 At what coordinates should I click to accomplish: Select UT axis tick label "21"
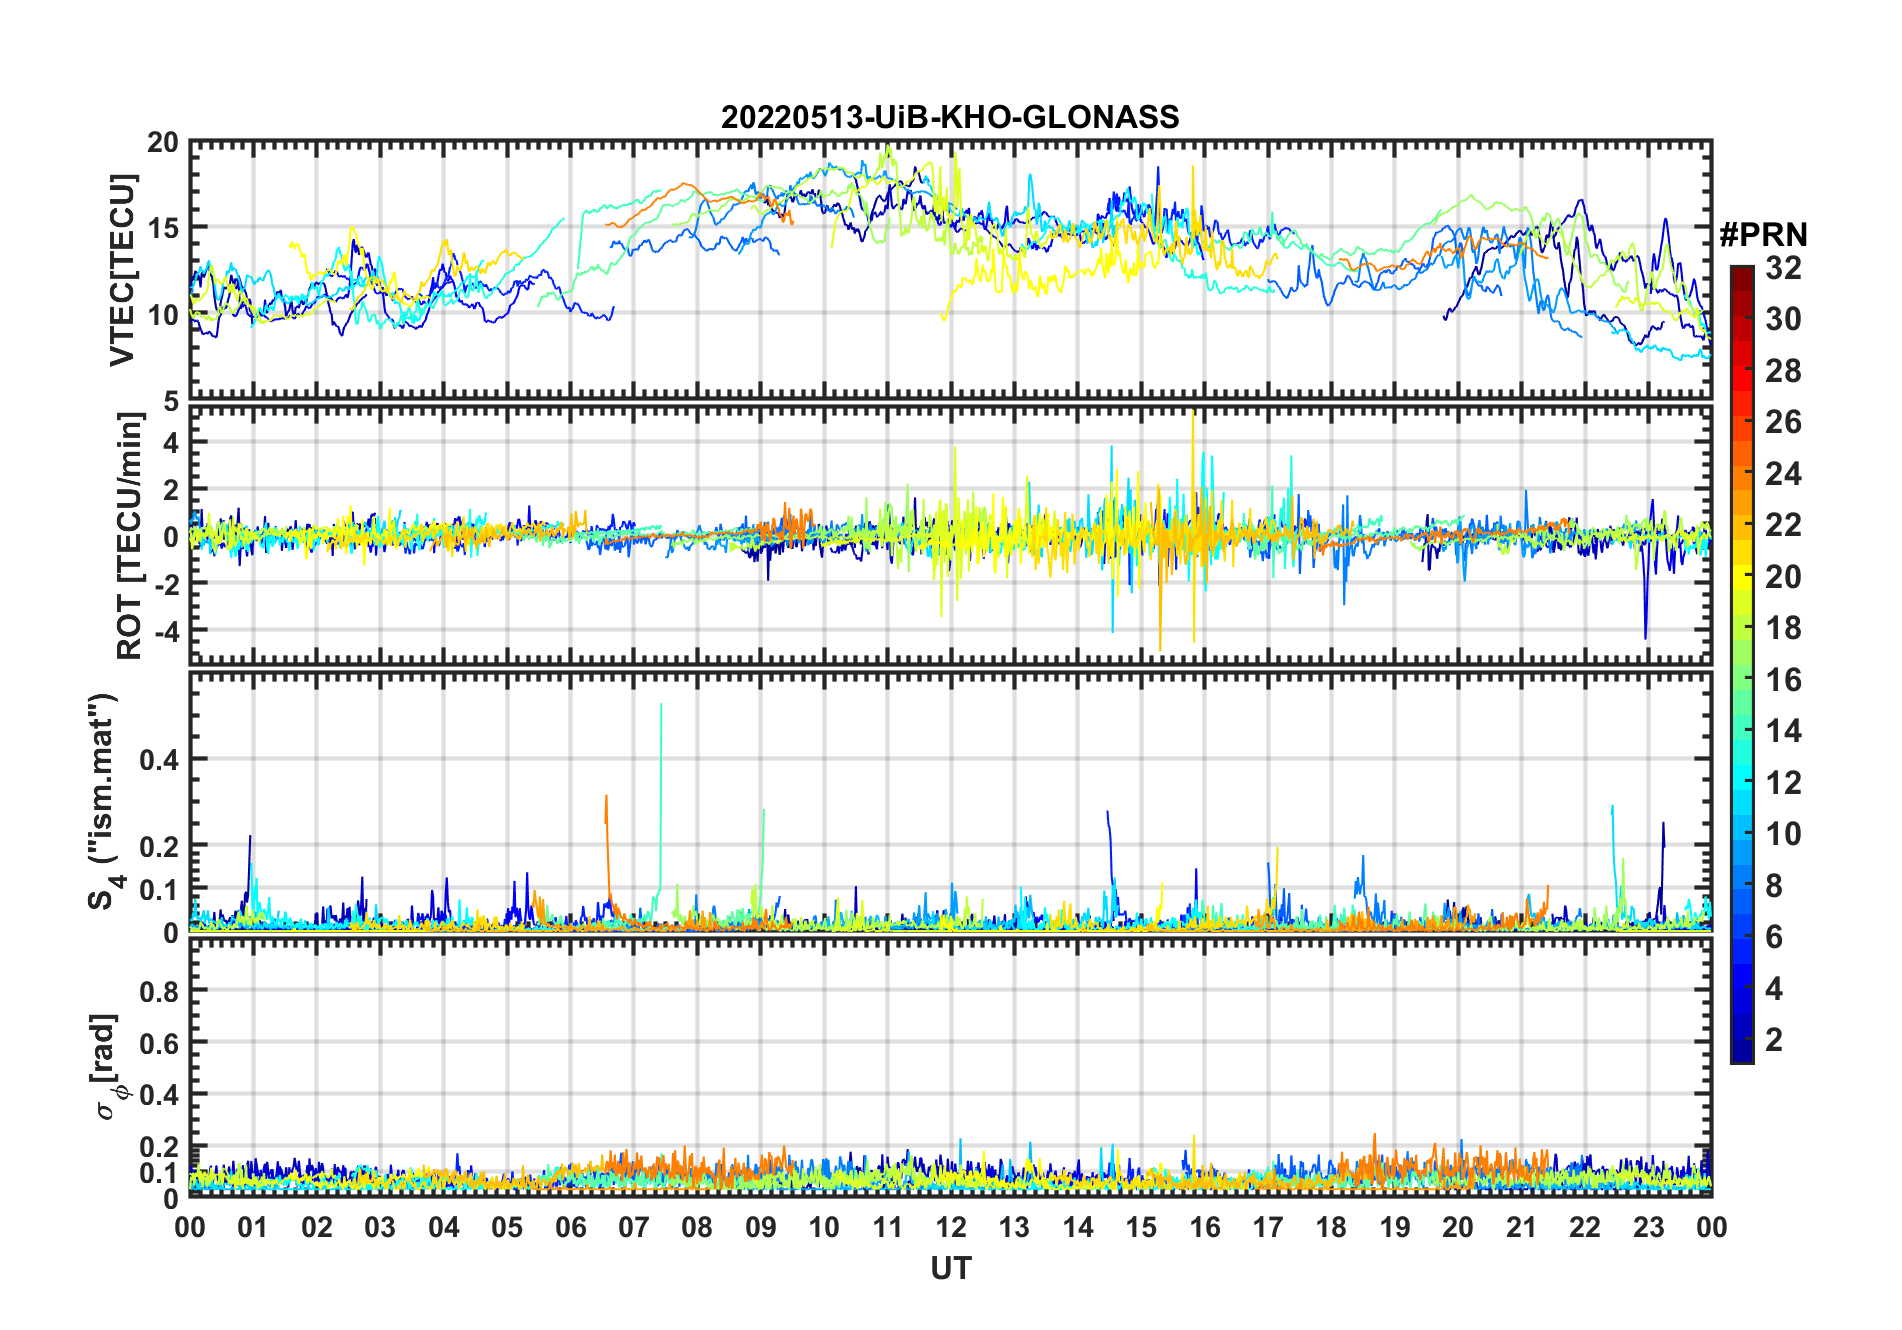click(1522, 1227)
